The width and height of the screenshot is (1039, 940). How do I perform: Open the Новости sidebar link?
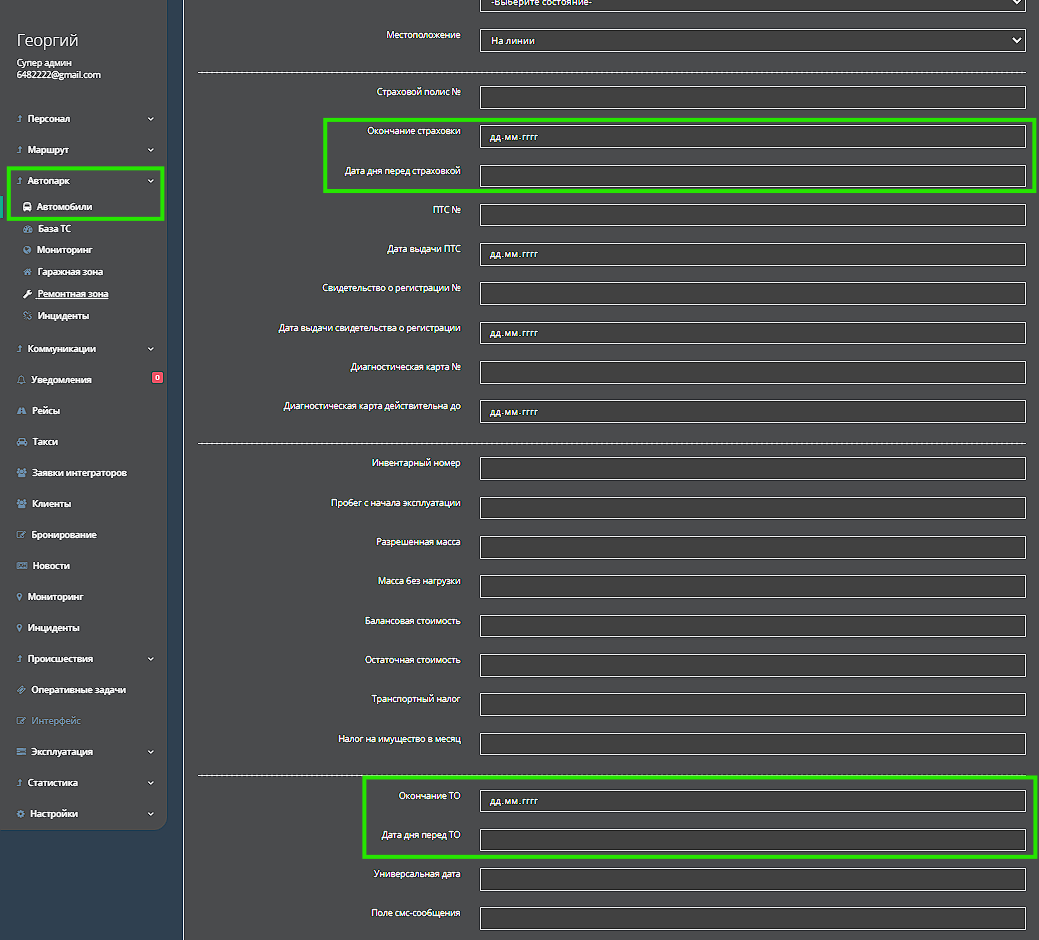click(x=51, y=566)
